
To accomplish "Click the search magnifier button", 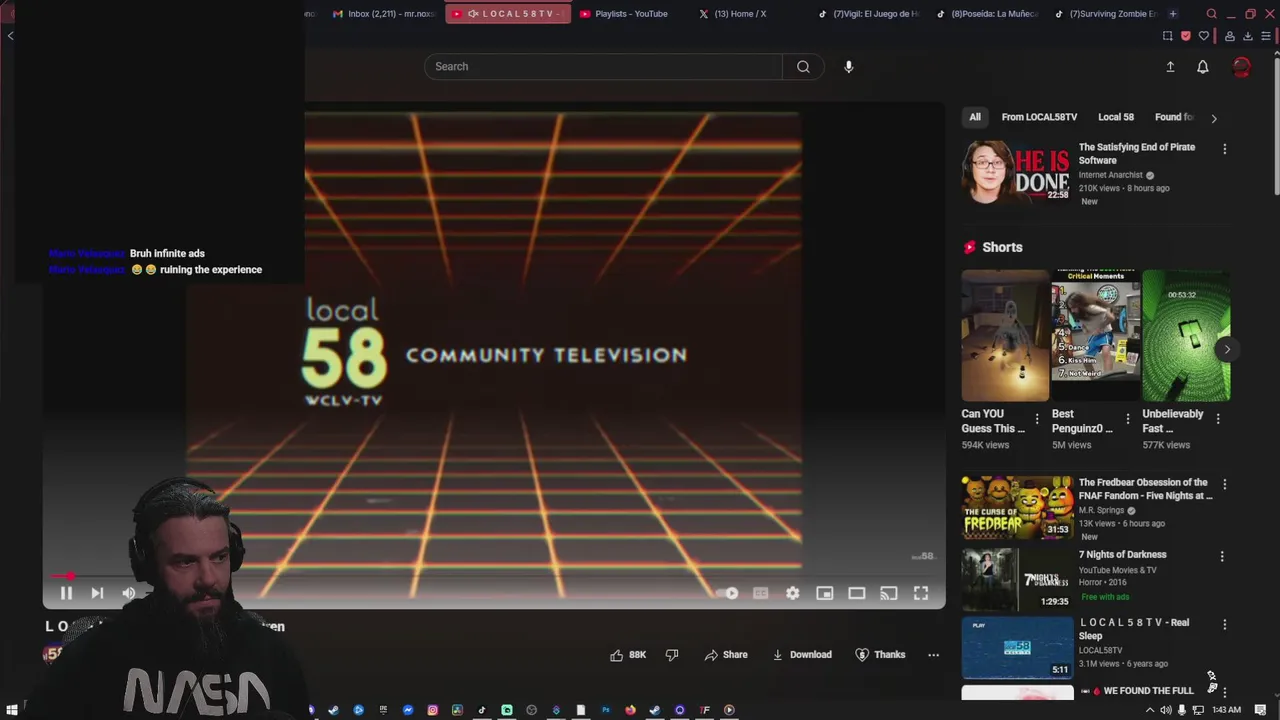I will (x=803, y=66).
